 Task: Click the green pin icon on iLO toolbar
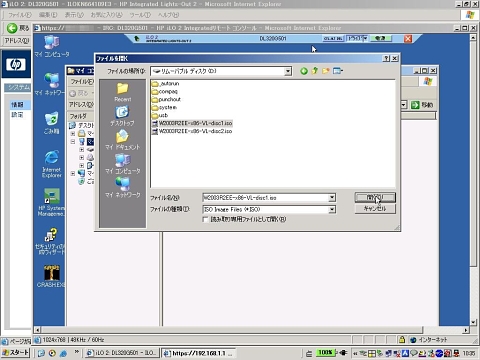pos(137,39)
